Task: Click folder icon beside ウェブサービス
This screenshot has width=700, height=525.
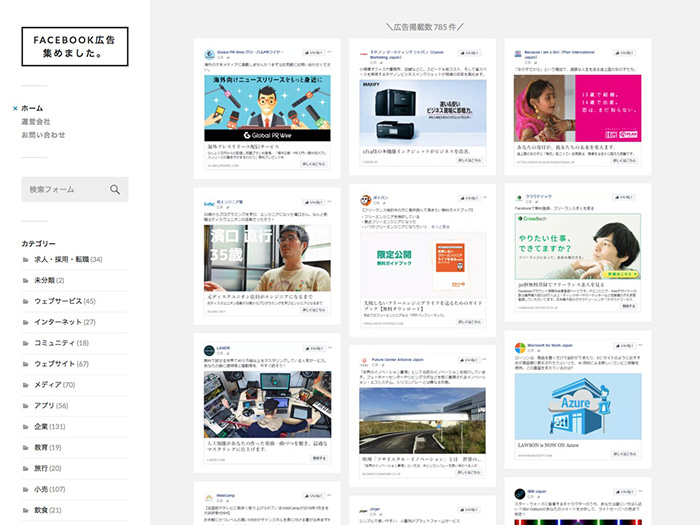Action: (25, 301)
